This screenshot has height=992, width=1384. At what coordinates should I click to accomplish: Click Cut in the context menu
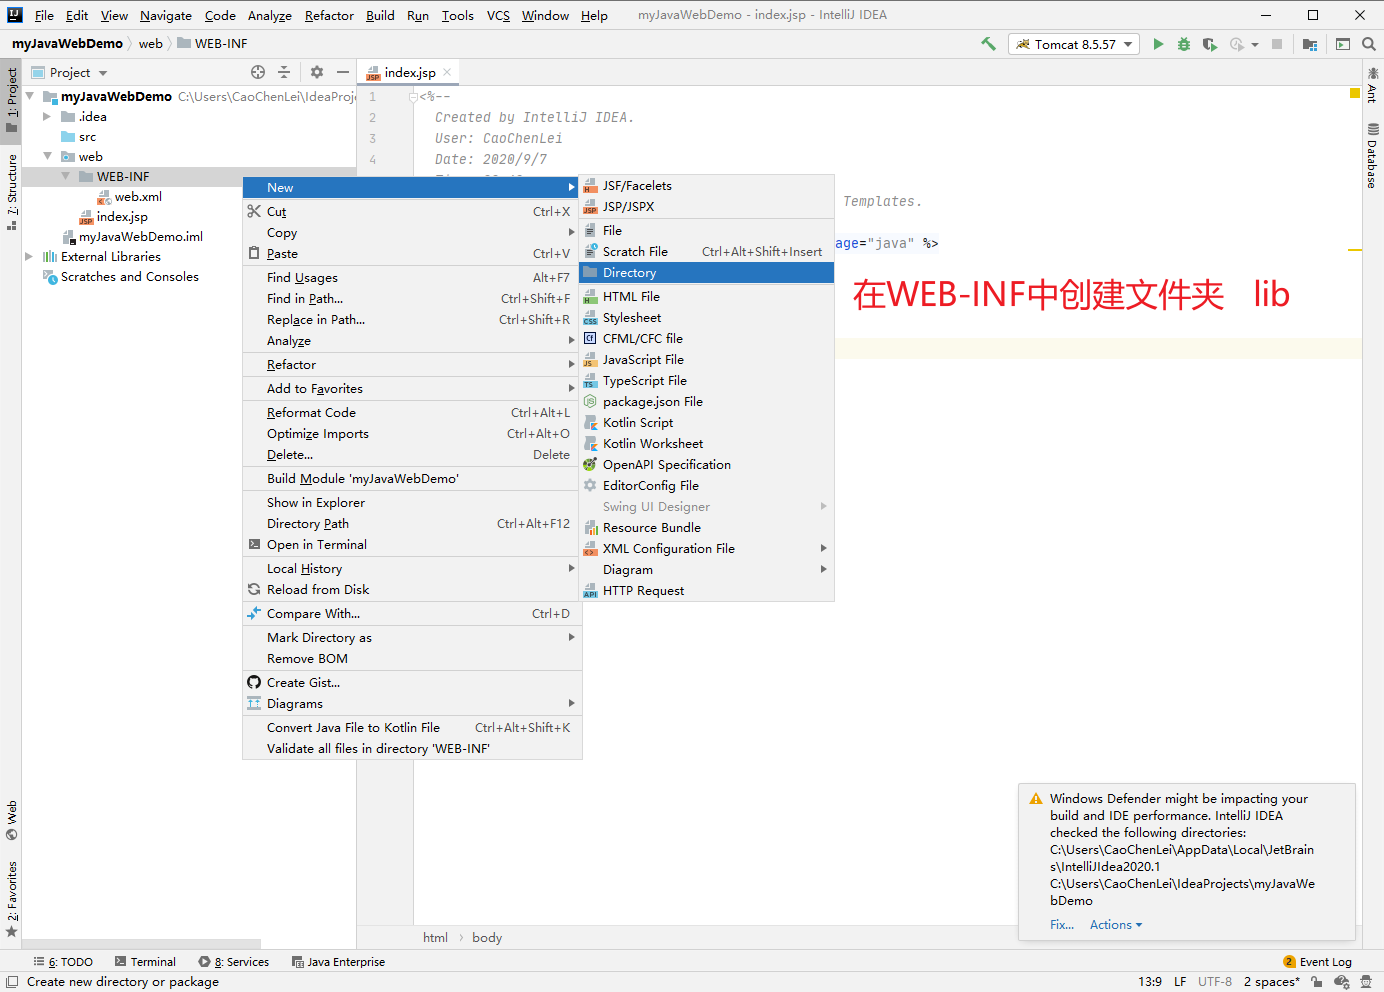pyautogui.click(x=412, y=212)
